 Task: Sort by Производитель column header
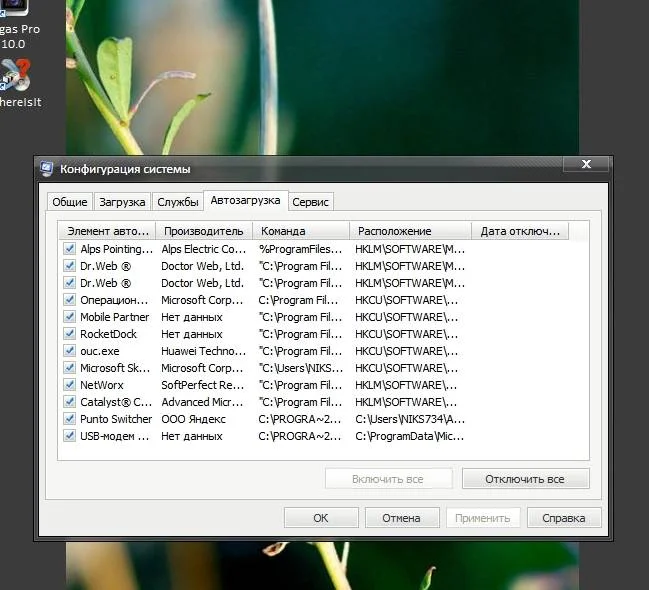204,231
